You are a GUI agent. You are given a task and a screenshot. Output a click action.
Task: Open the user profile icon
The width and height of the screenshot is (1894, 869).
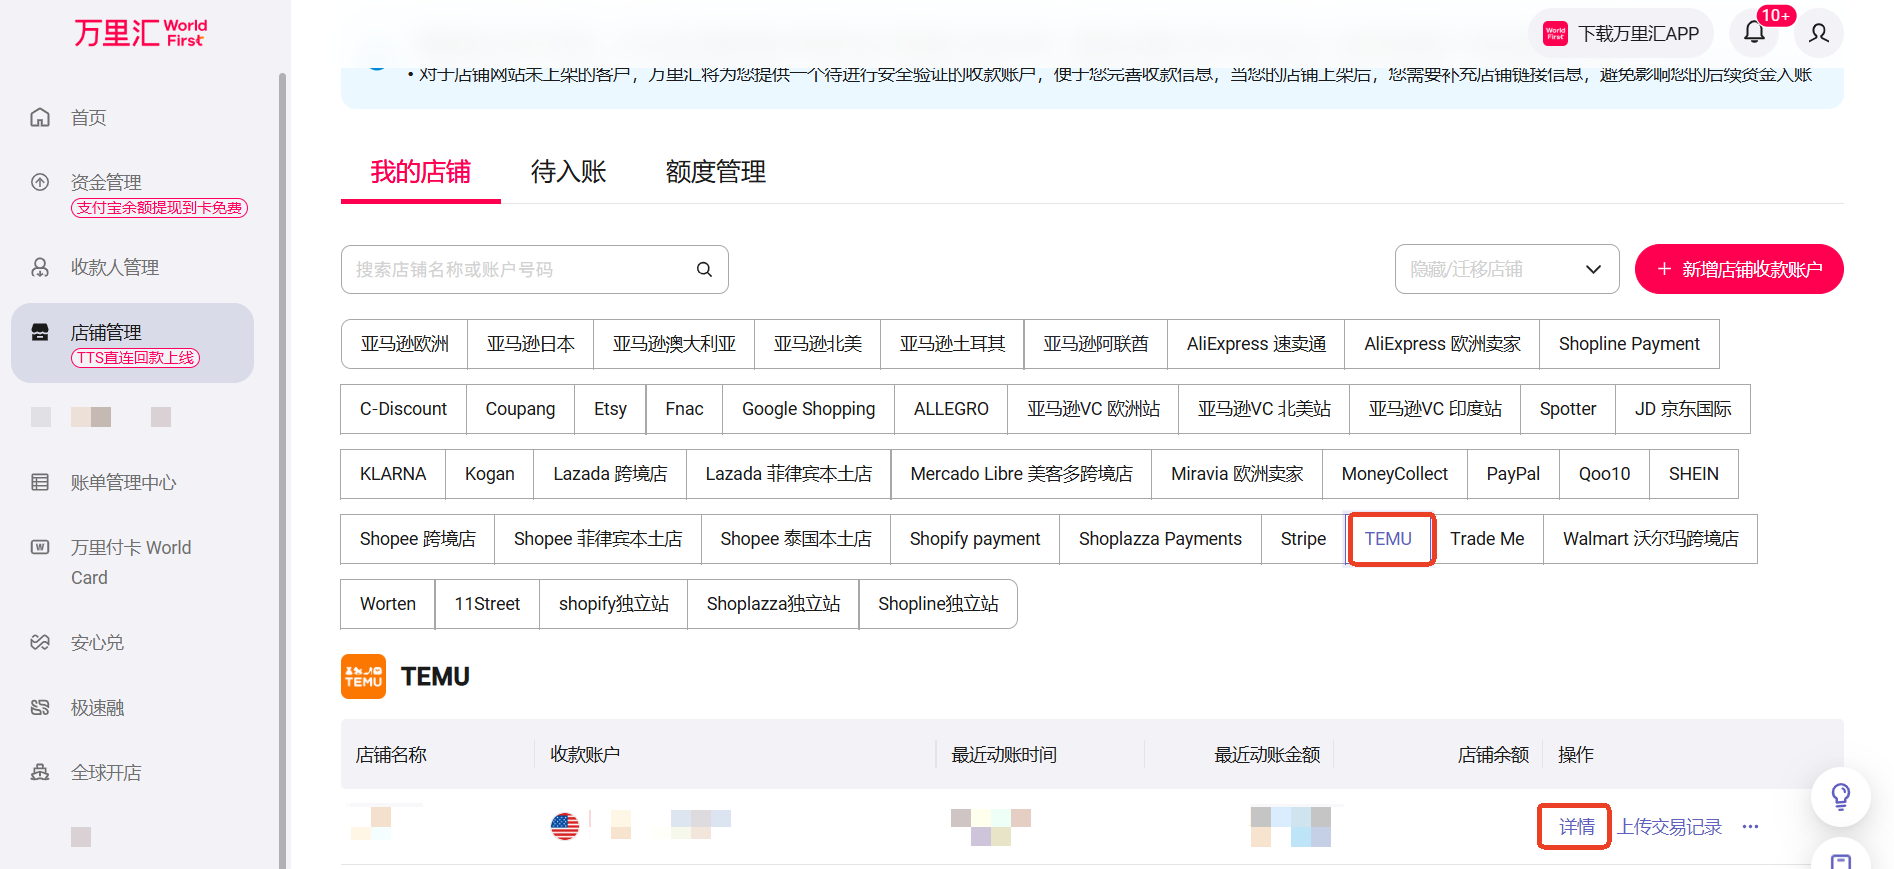click(x=1819, y=33)
